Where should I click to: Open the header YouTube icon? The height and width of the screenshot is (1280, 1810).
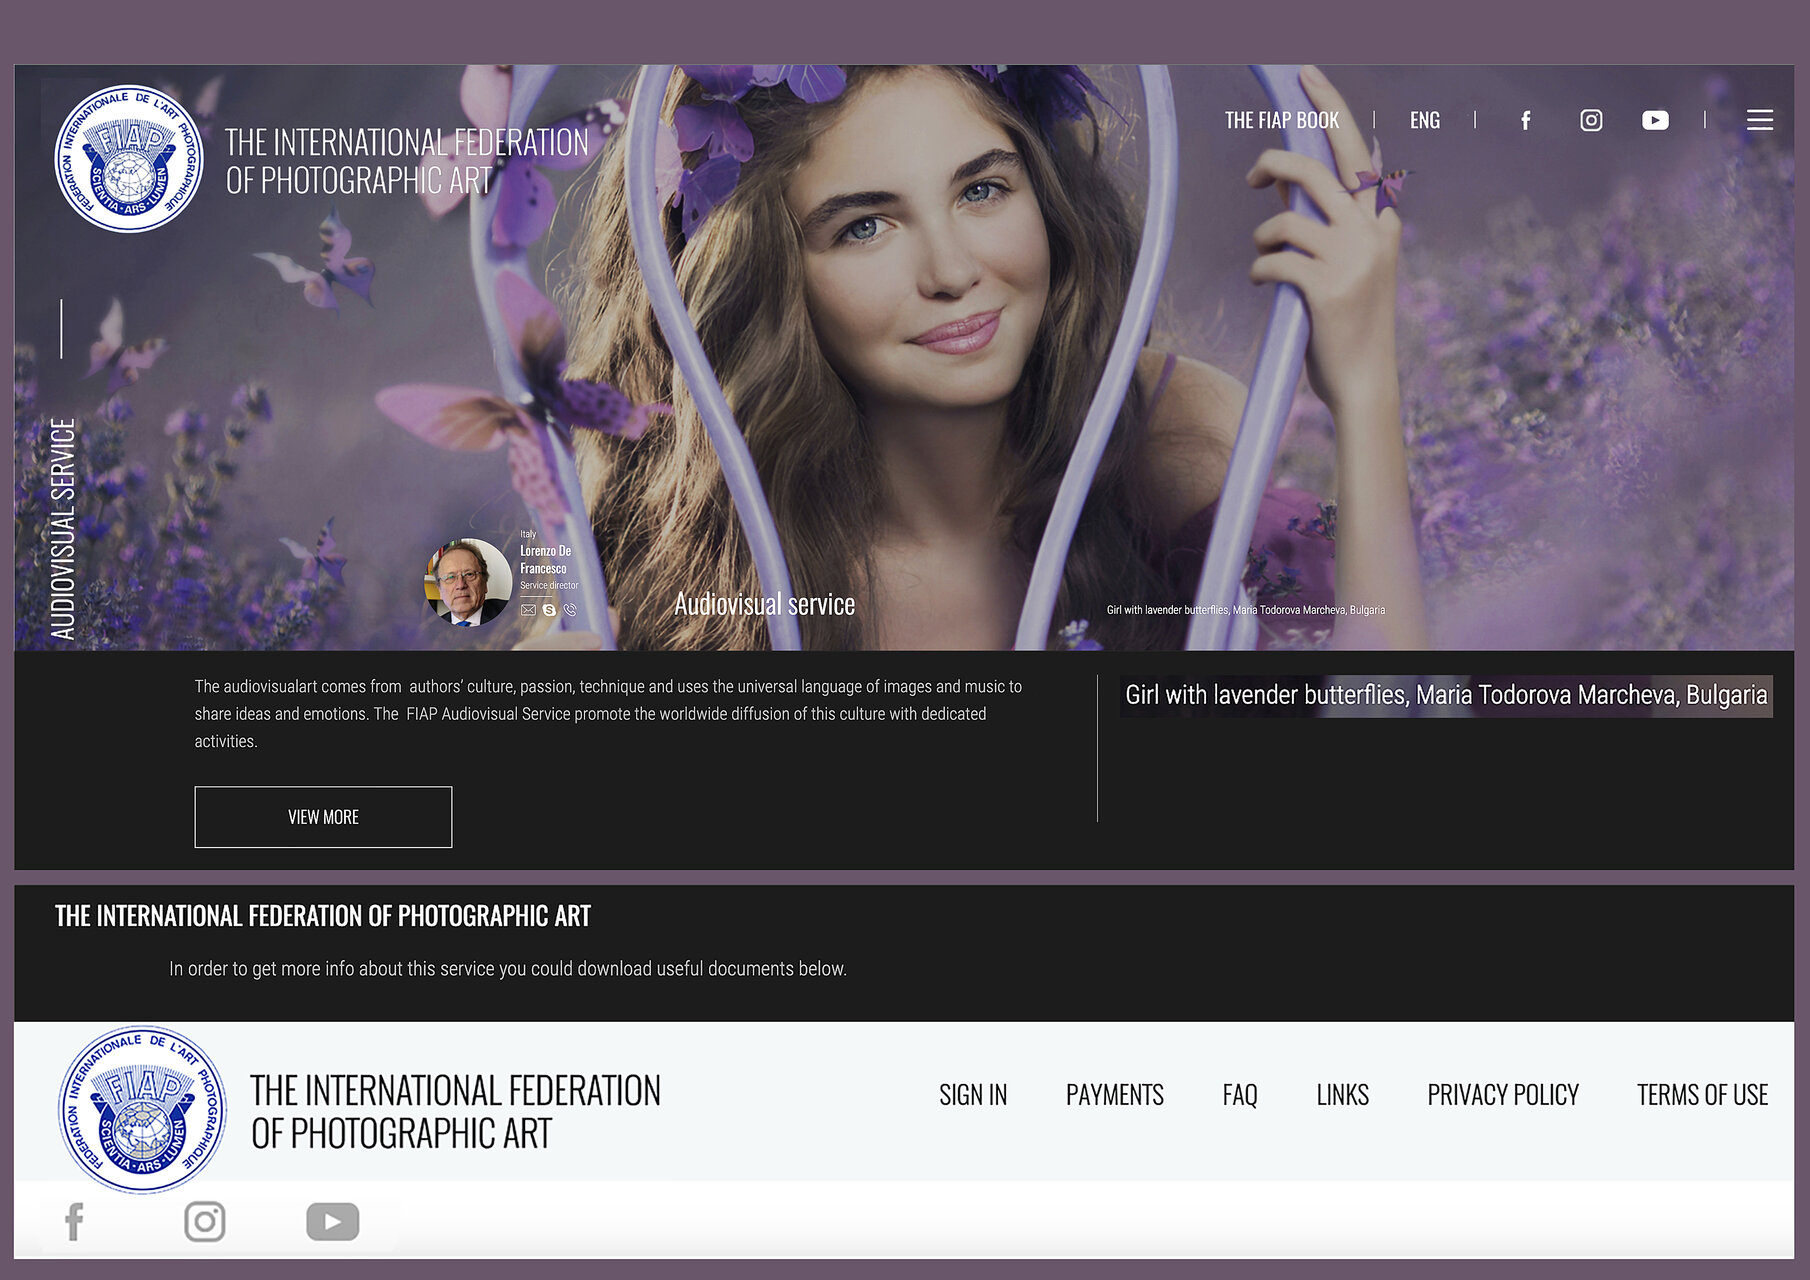click(1655, 121)
